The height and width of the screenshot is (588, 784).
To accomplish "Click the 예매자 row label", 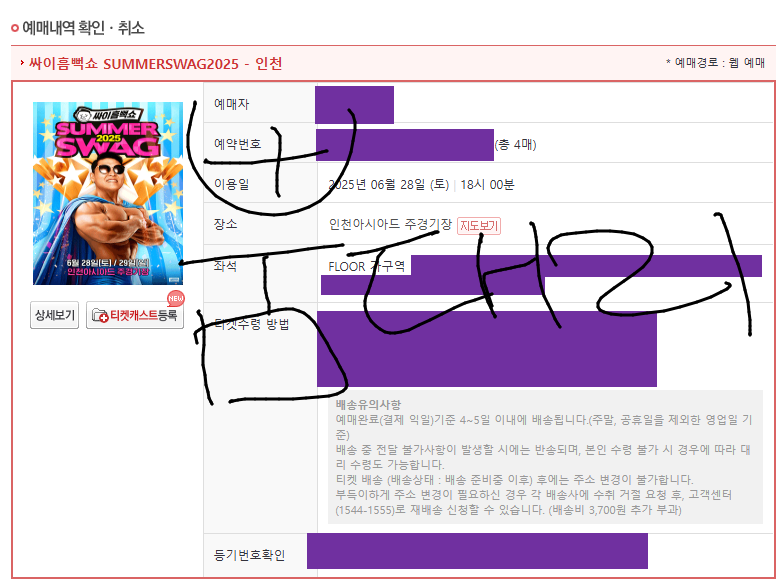I will (x=232, y=104).
